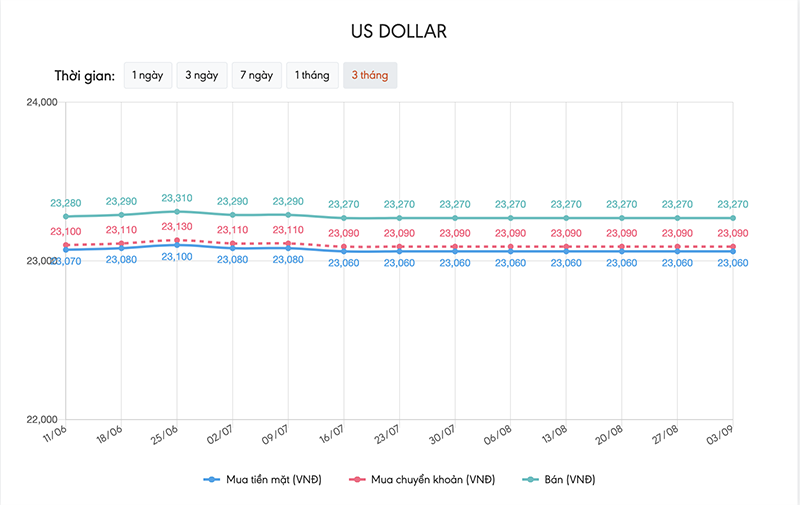Click Mua chuyển khoản point on 25/06
Image resolution: width=800 pixels, height=505 pixels.
(177, 240)
